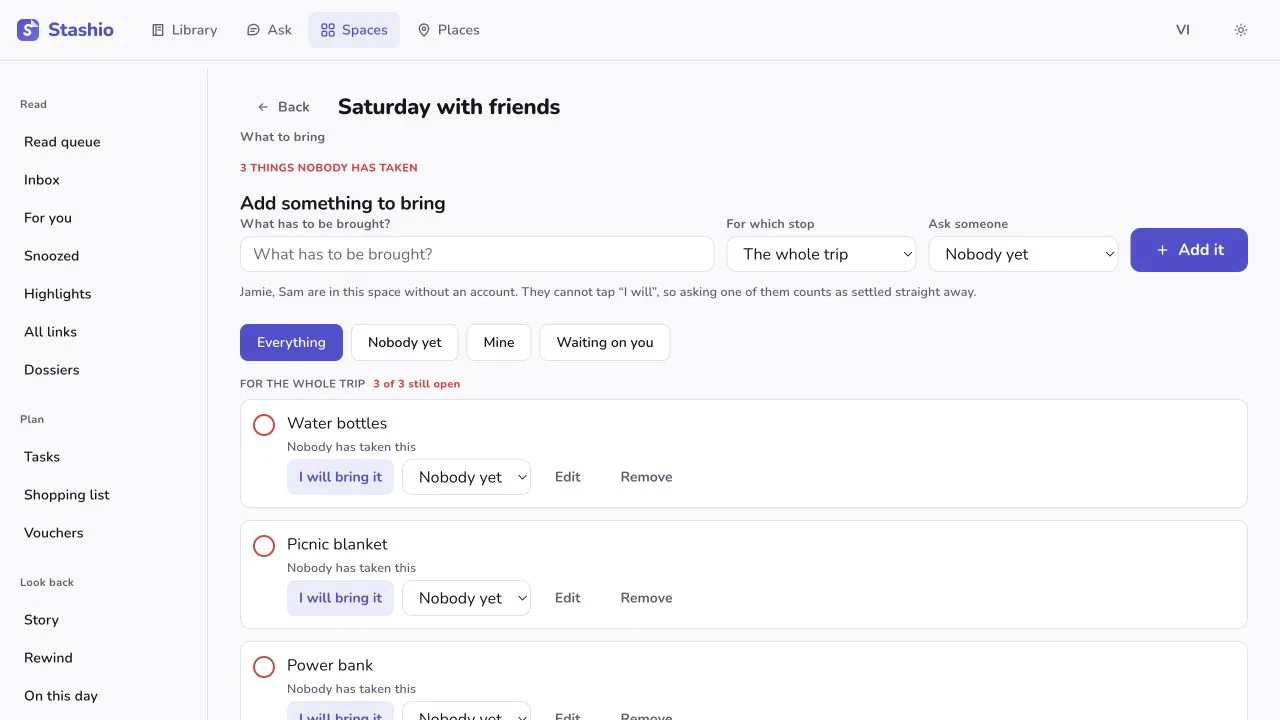The height and width of the screenshot is (720, 1280).
Task: Choose 'I will bring it' for Water bottles
Action: pyautogui.click(x=340, y=477)
